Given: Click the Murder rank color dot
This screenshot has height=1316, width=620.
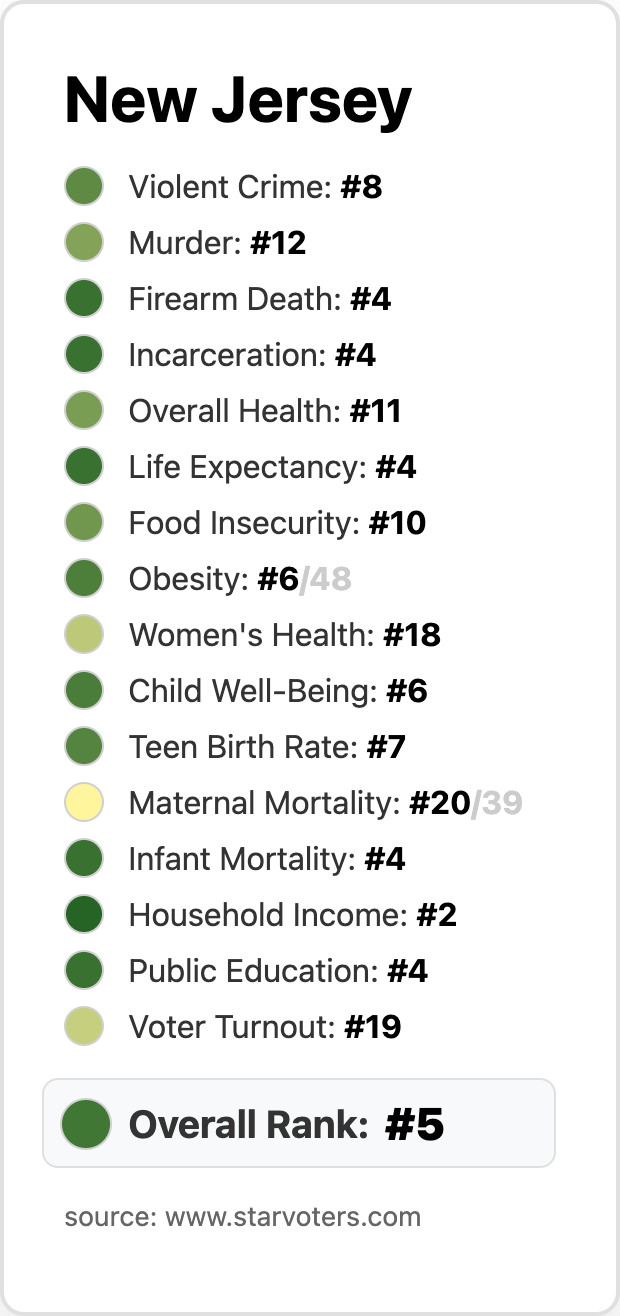Looking at the screenshot, I should pyautogui.click(x=84, y=243).
